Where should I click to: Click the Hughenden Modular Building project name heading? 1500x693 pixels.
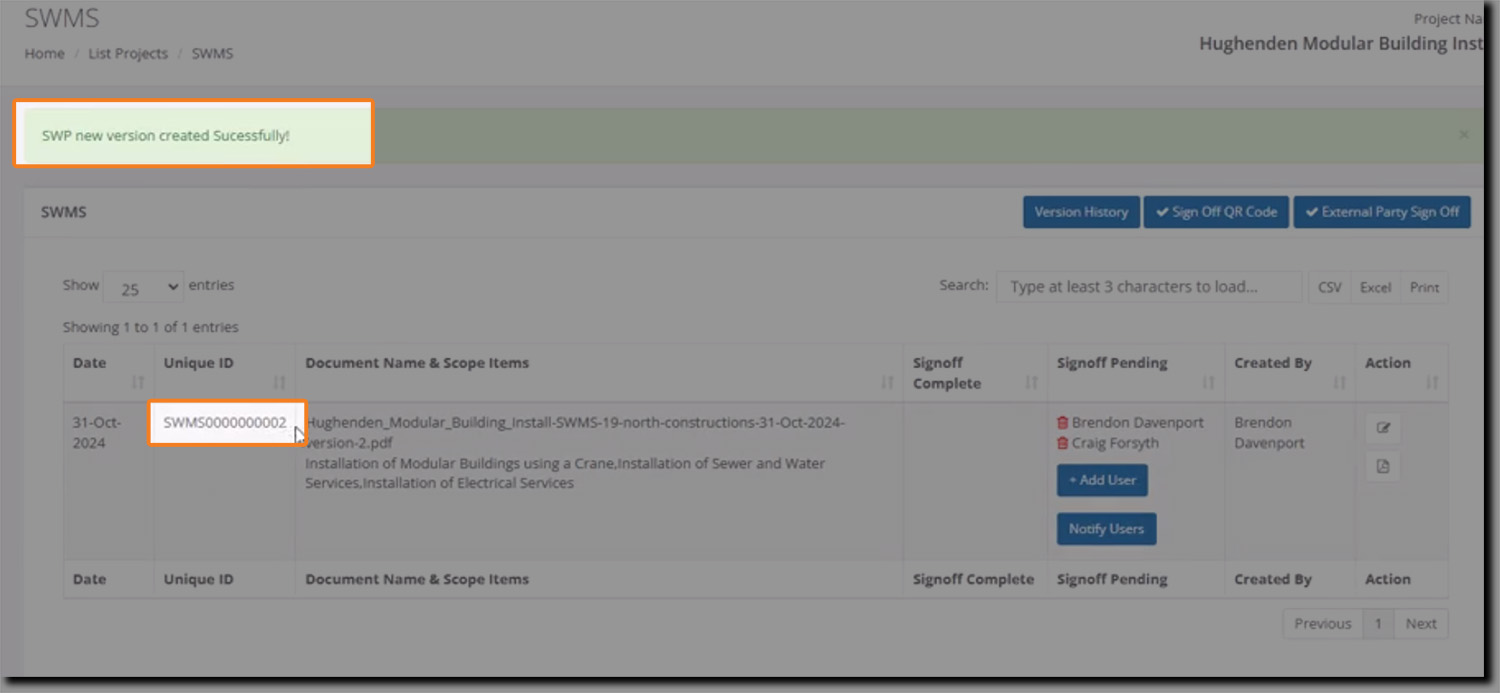click(x=1340, y=44)
